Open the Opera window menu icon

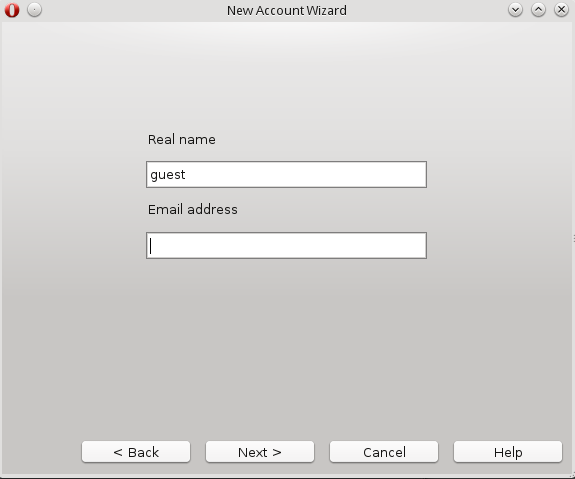click(x=12, y=10)
